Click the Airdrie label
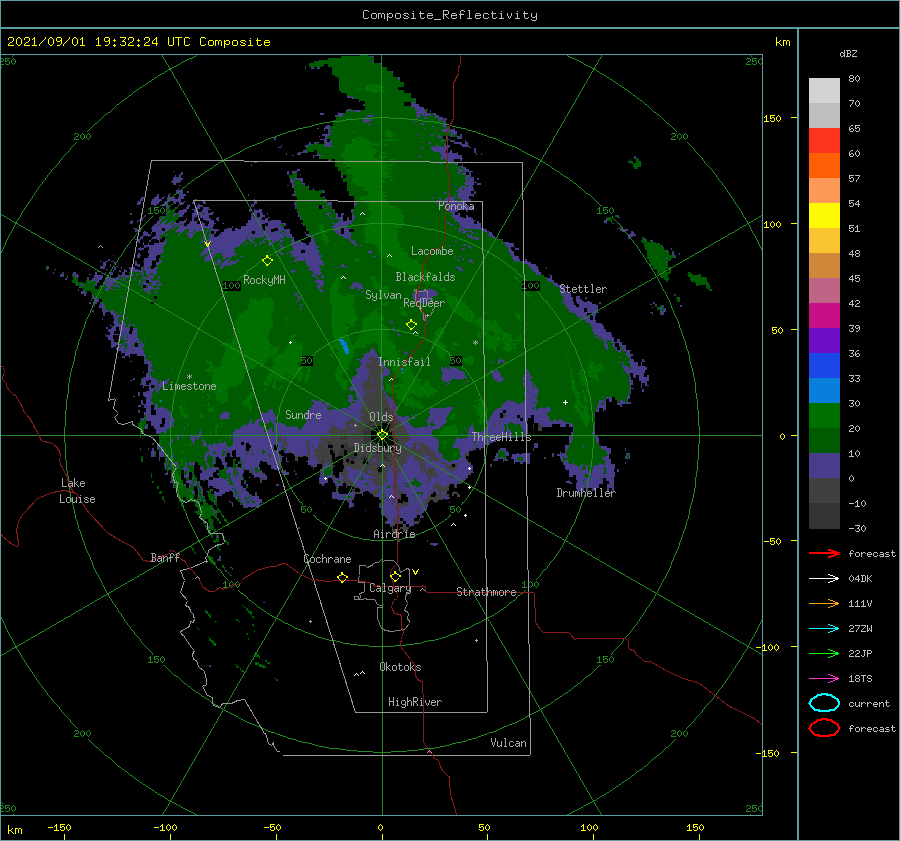This screenshot has width=900, height=841. tap(394, 534)
